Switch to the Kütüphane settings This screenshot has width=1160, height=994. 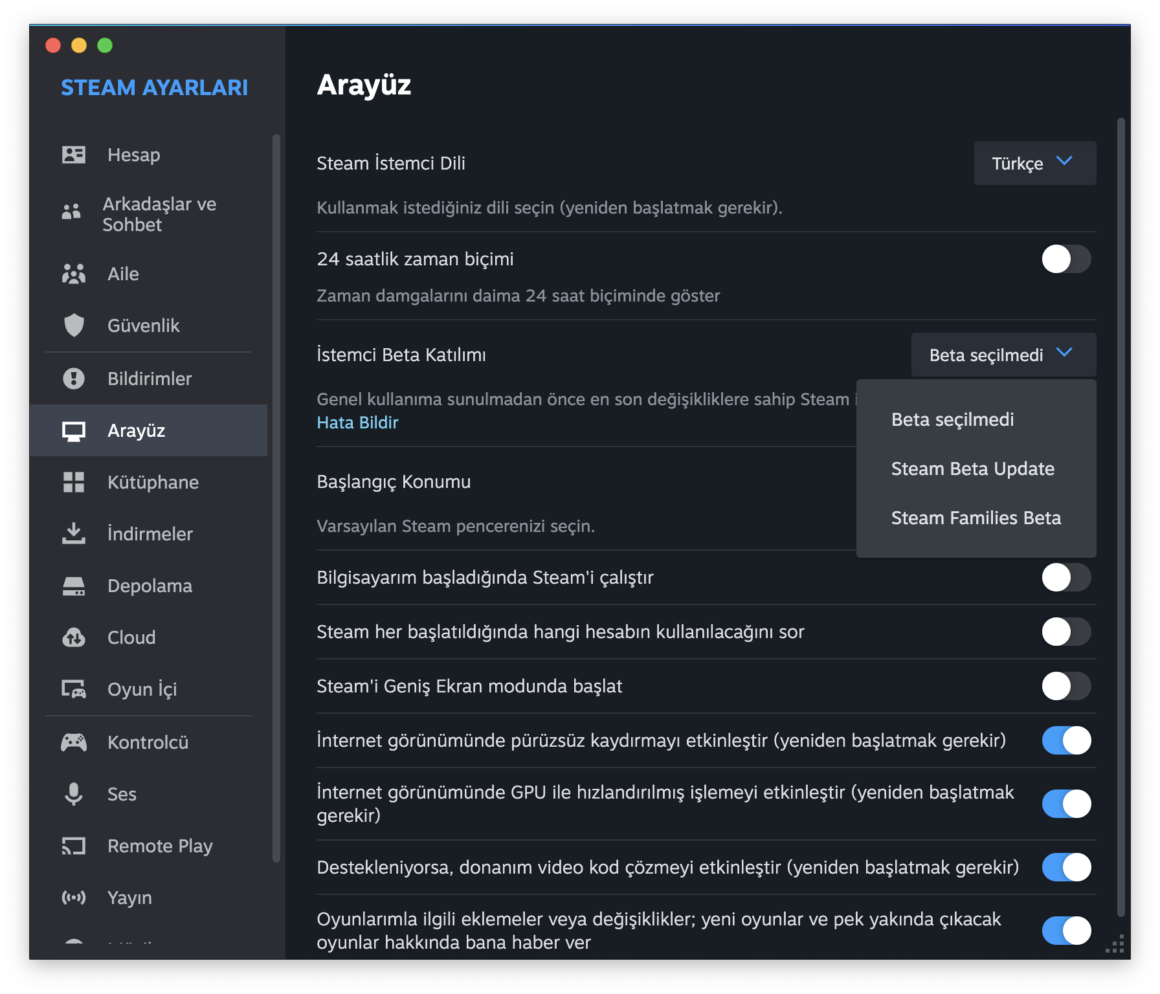[x=149, y=482]
